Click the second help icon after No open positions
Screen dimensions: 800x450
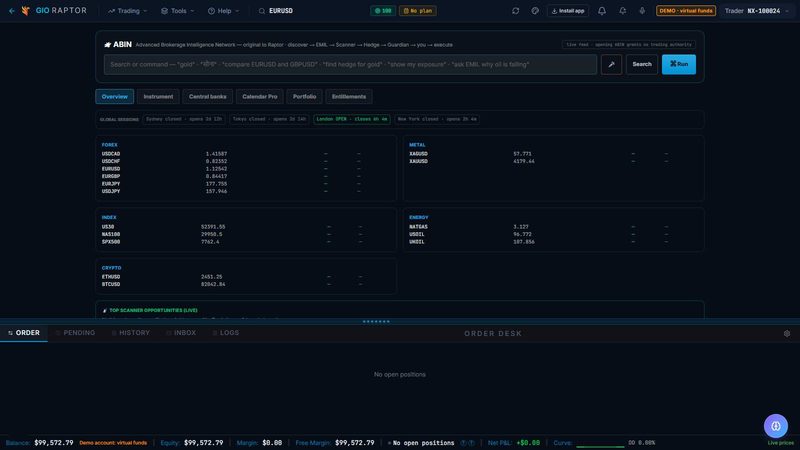(471, 443)
